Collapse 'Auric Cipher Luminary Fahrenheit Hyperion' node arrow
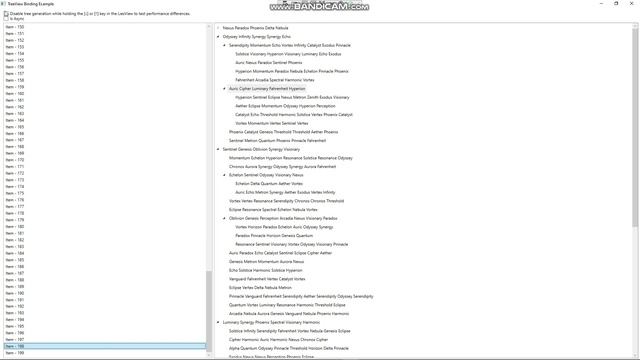640x360 pixels. click(x=224, y=89)
